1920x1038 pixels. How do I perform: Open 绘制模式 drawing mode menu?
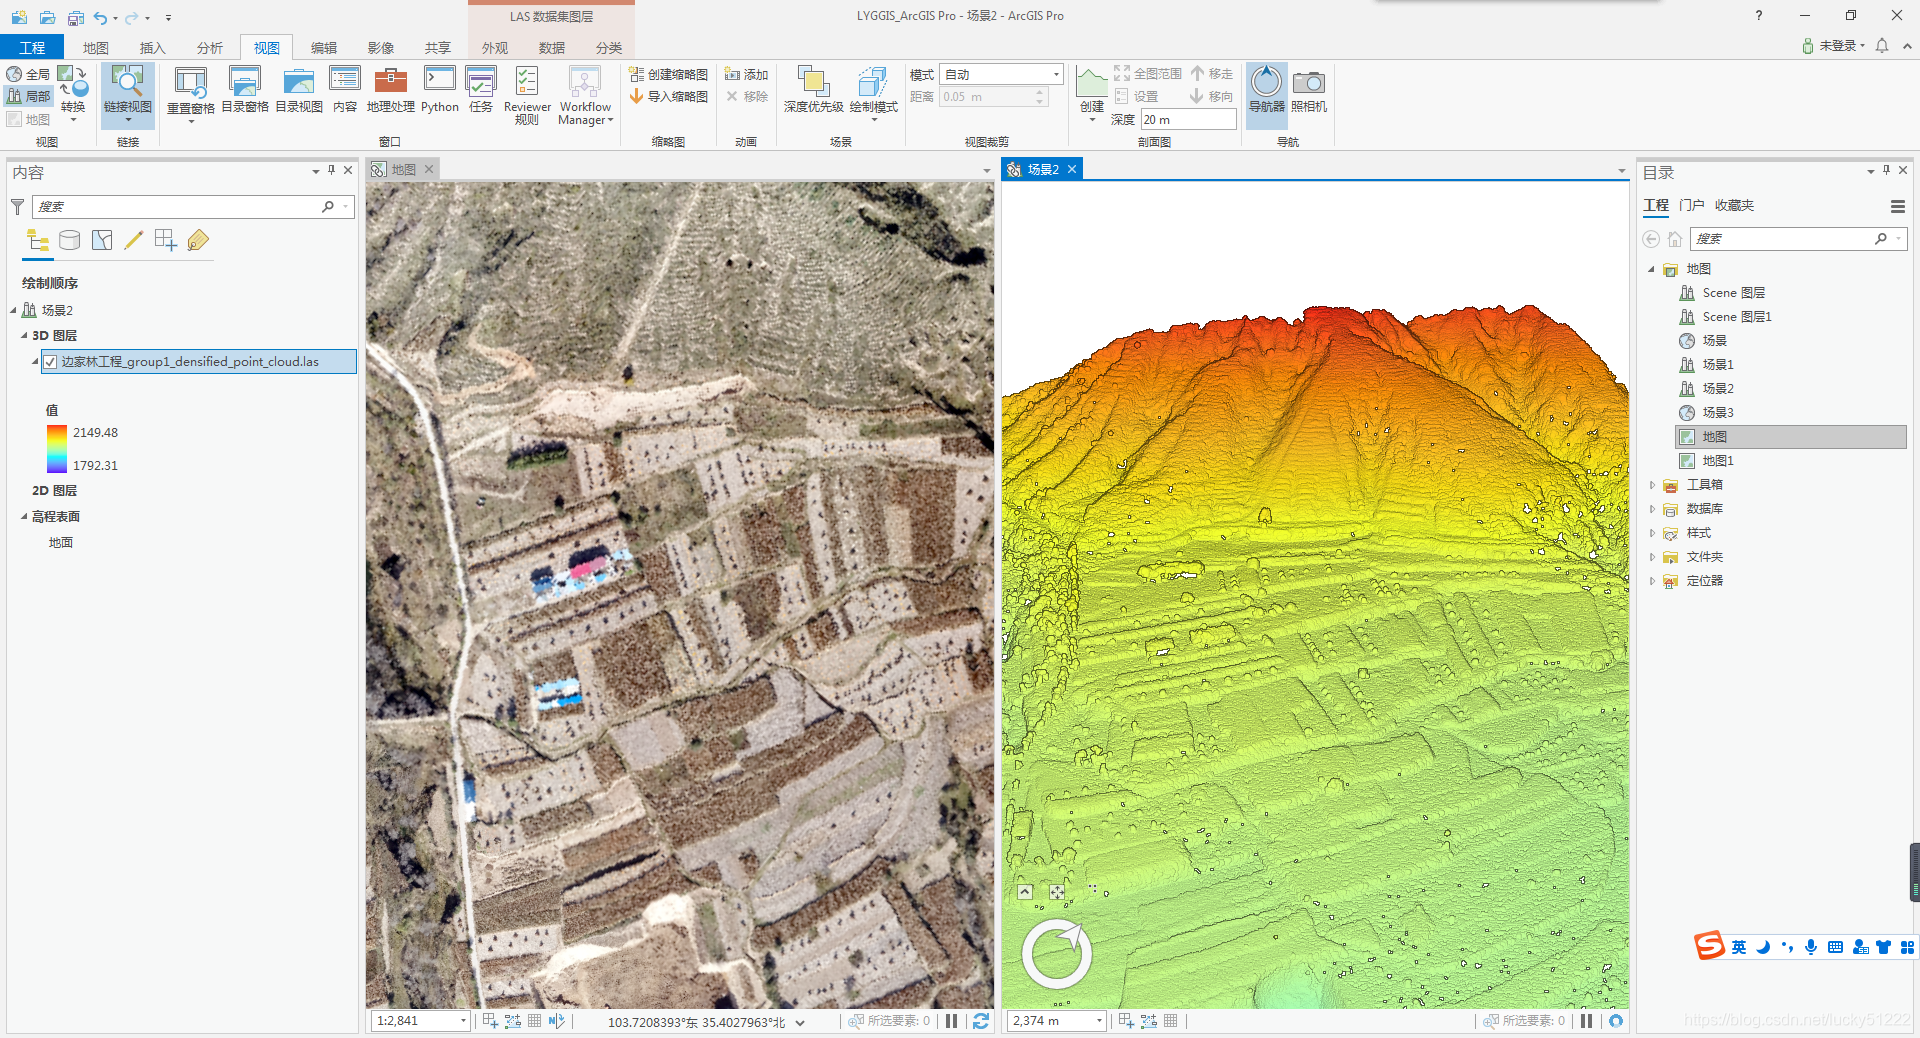point(873,95)
